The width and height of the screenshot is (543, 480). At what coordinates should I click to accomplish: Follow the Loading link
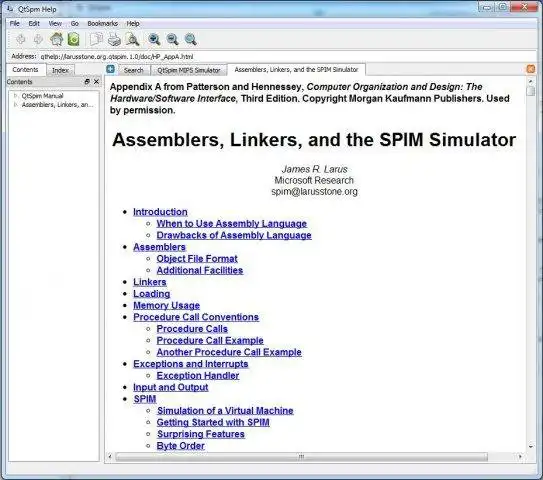point(152,294)
